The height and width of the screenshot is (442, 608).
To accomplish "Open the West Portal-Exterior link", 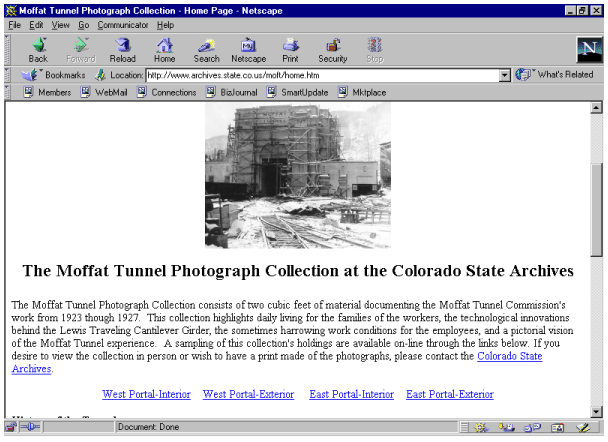I will tap(248, 394).
